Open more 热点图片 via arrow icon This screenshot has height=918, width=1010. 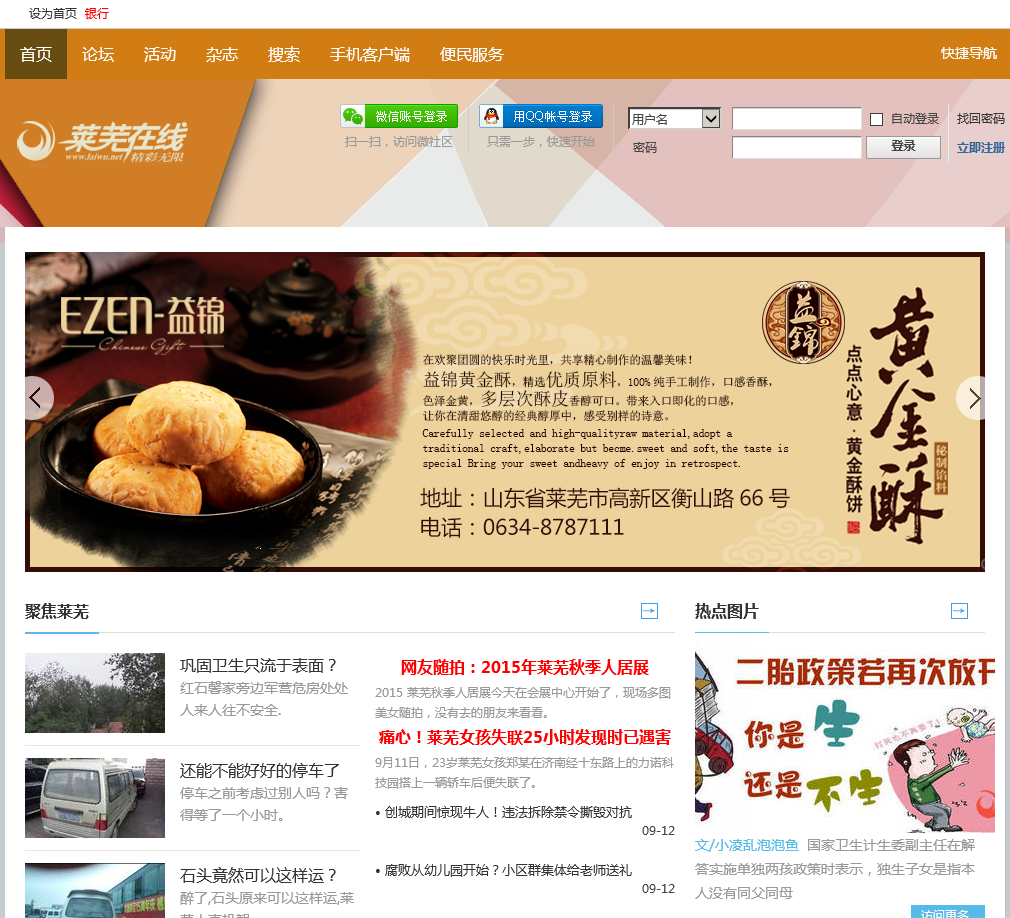959,611
